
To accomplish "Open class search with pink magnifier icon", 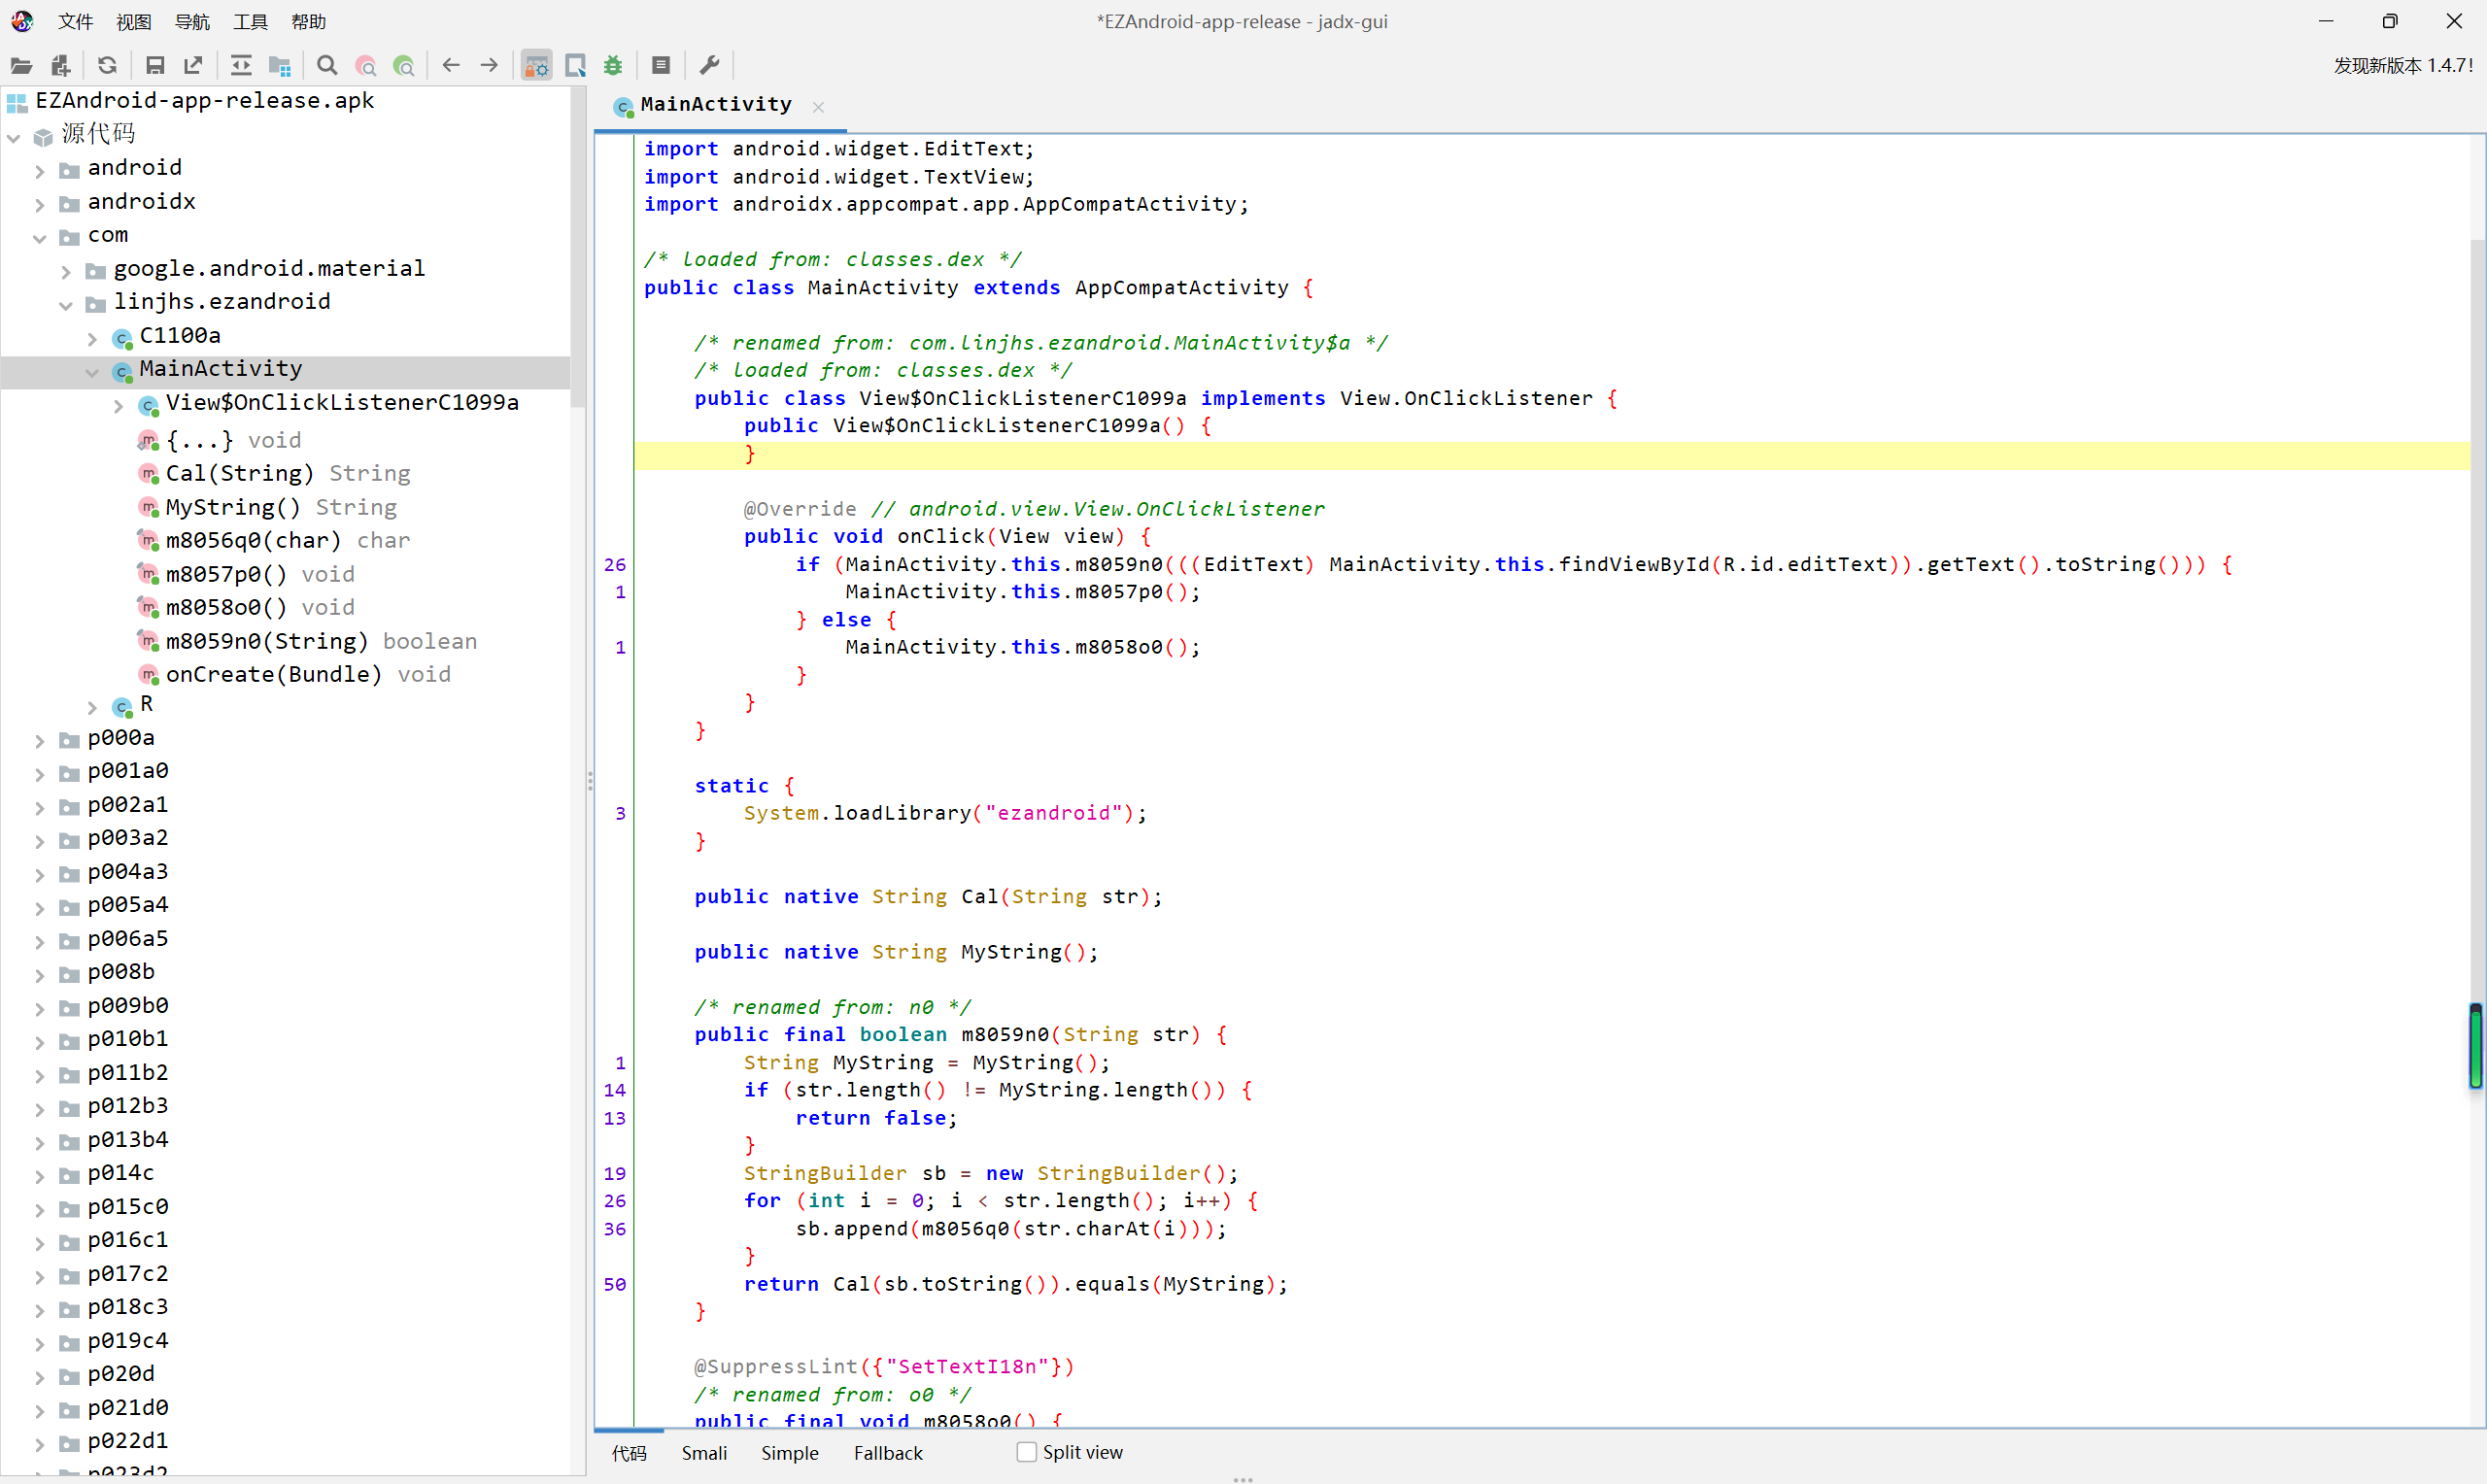I will 366,66.
